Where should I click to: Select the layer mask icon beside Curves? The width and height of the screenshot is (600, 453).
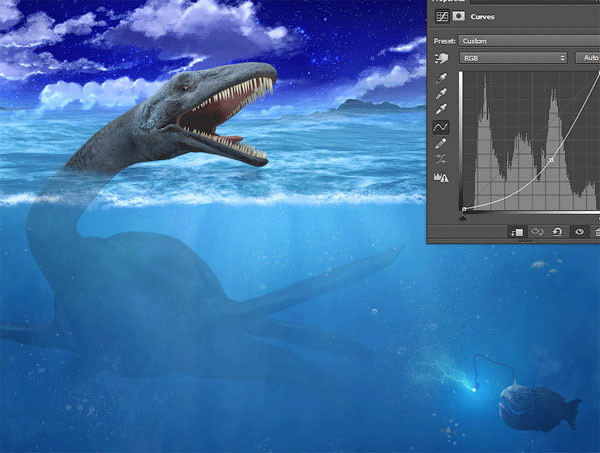[x=458, y=16]
